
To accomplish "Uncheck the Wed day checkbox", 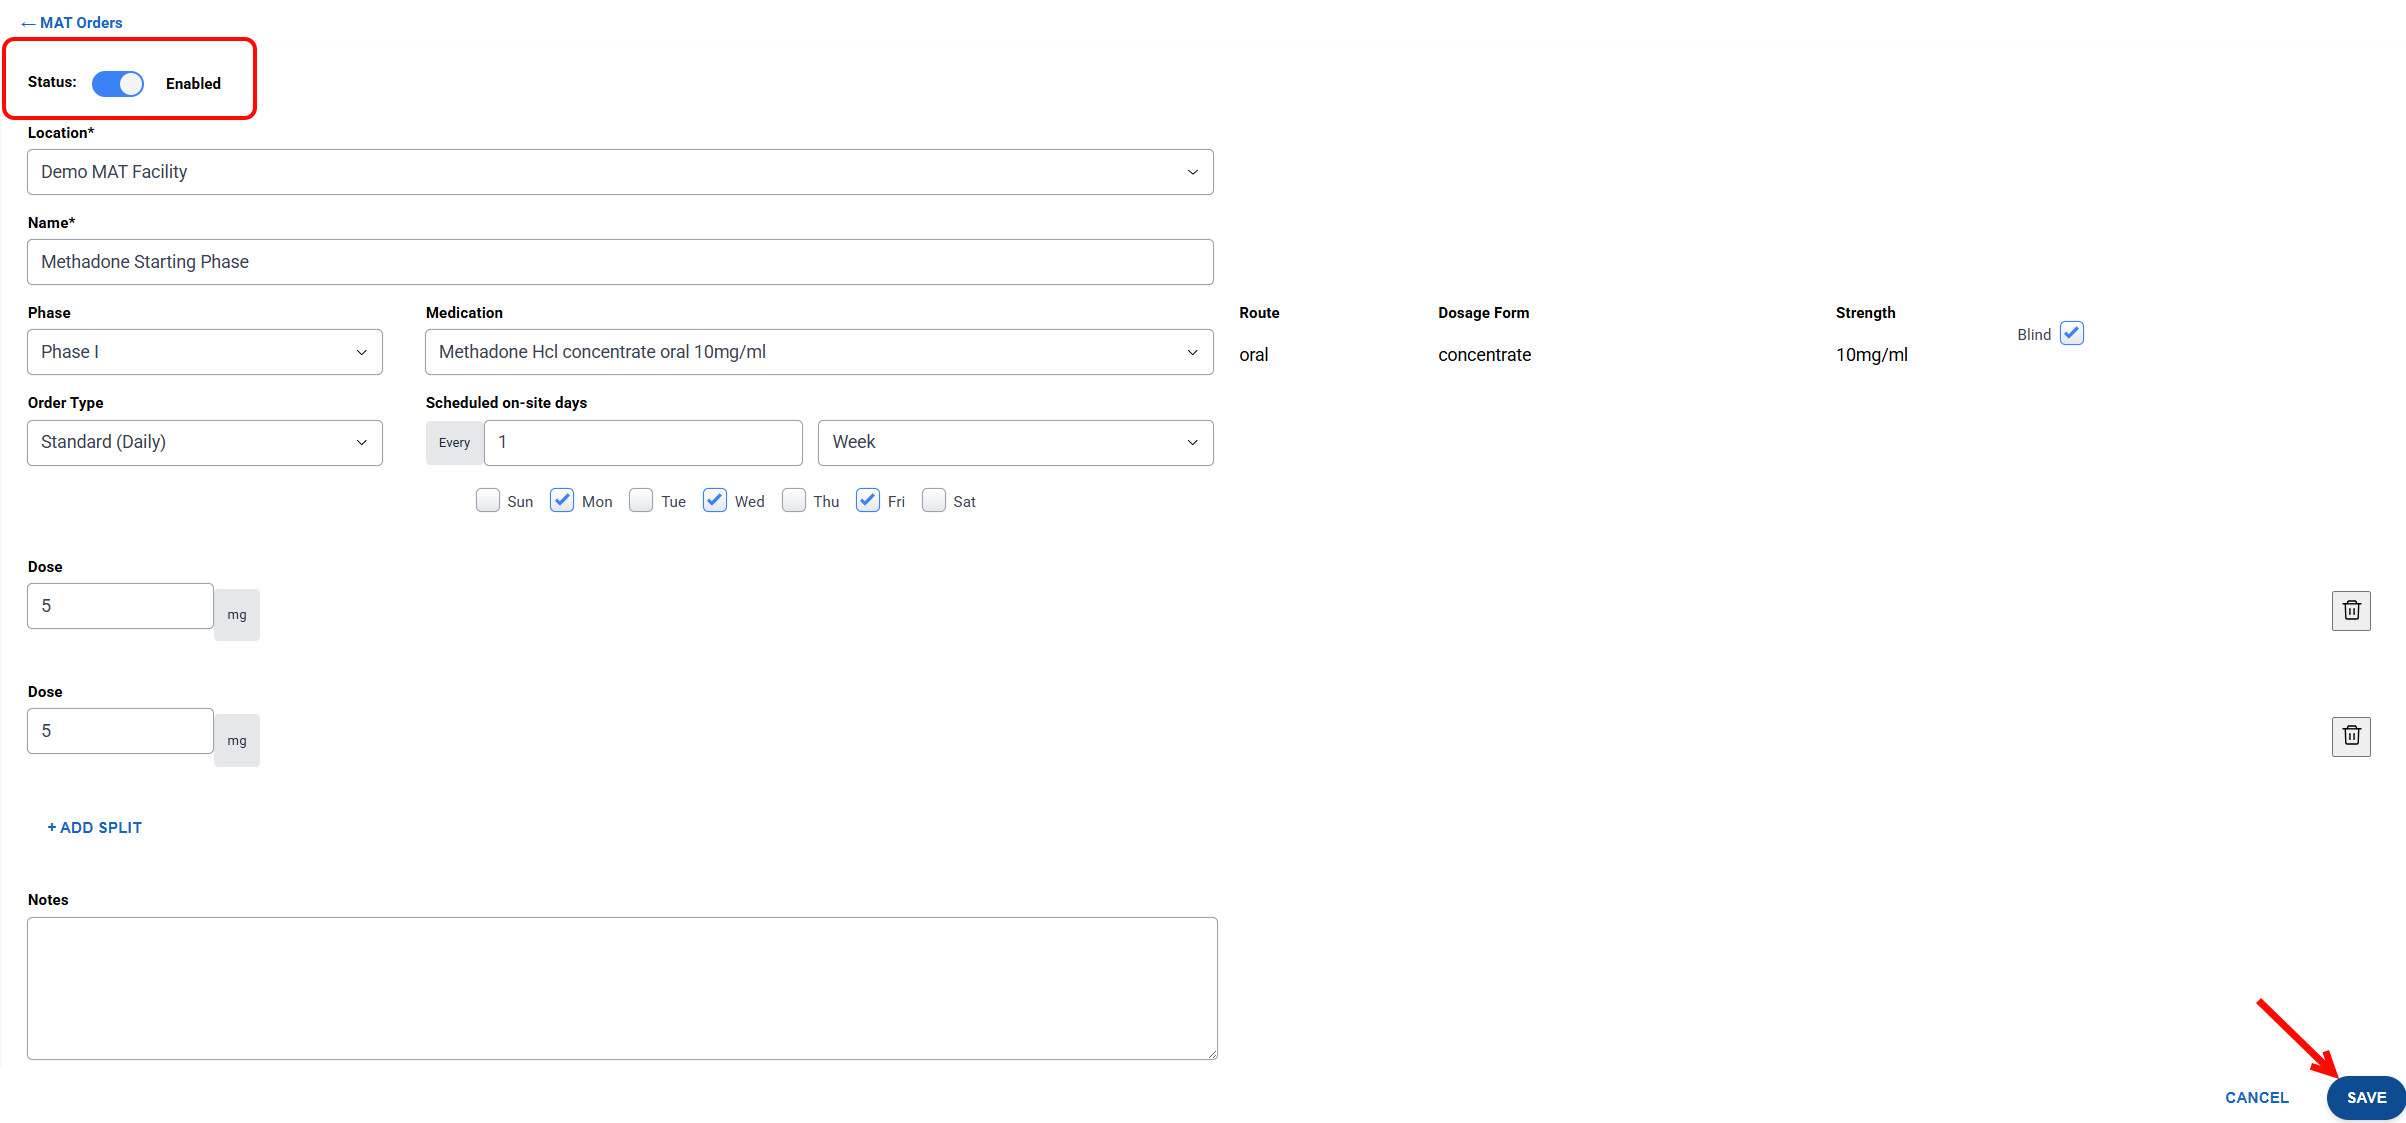I will click(x=715, y=501).
